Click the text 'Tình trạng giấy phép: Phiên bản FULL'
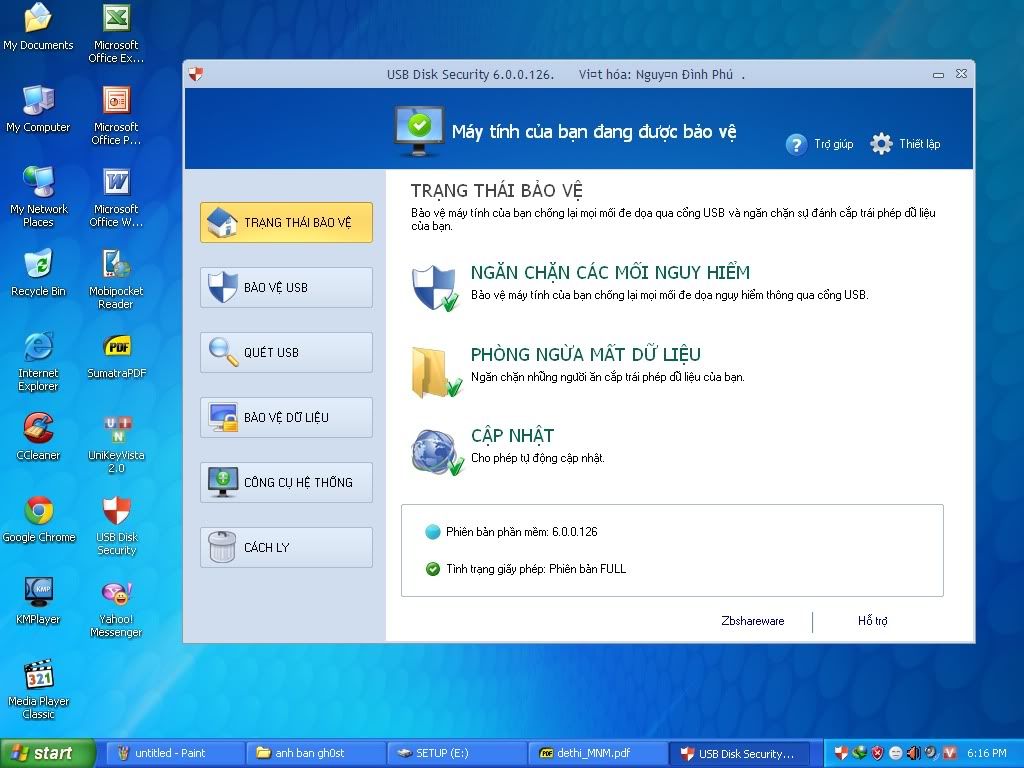The width and height of the screenshot is (1024, 768). [x=536, y=569]
